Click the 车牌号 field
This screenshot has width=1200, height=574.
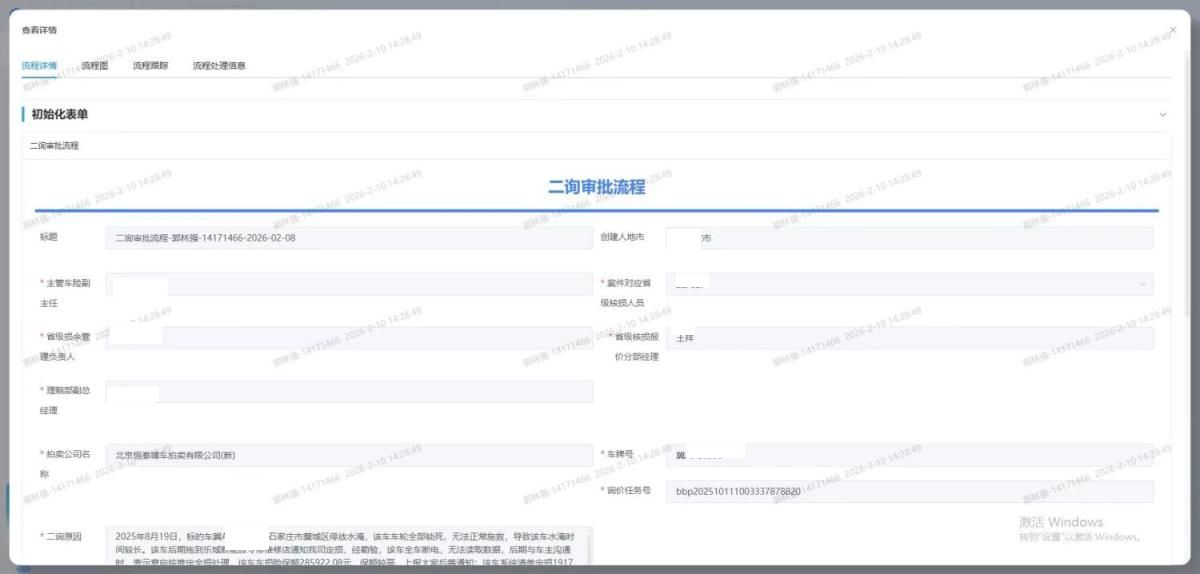908,455
